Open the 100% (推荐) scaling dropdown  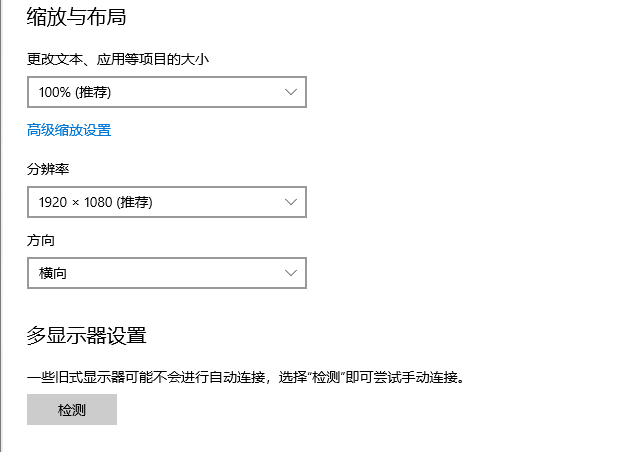tap(166, 92)
